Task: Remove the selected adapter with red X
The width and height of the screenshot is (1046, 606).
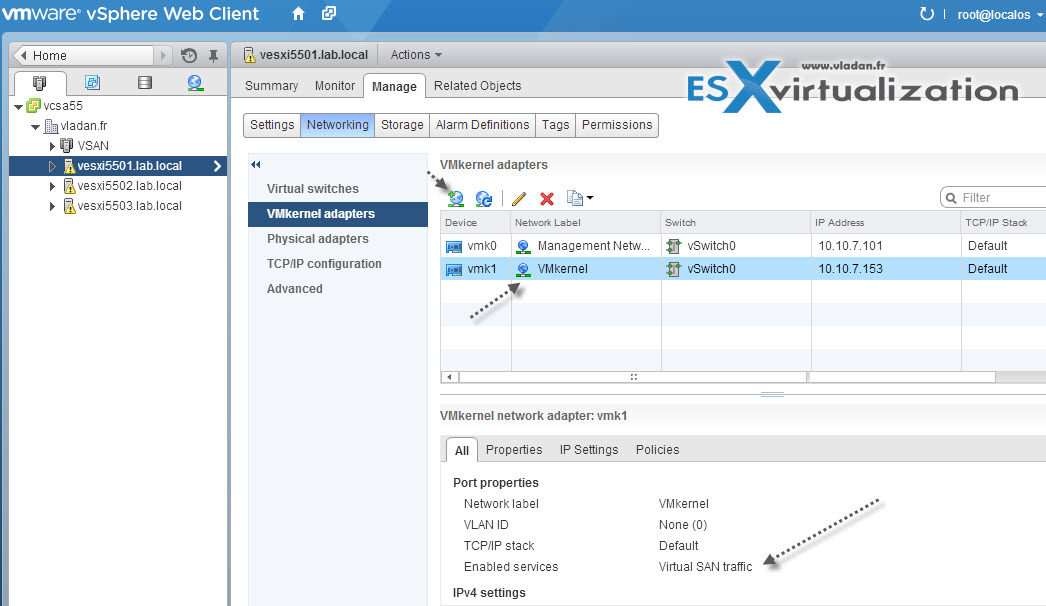Action: click(x=547, y=198)
